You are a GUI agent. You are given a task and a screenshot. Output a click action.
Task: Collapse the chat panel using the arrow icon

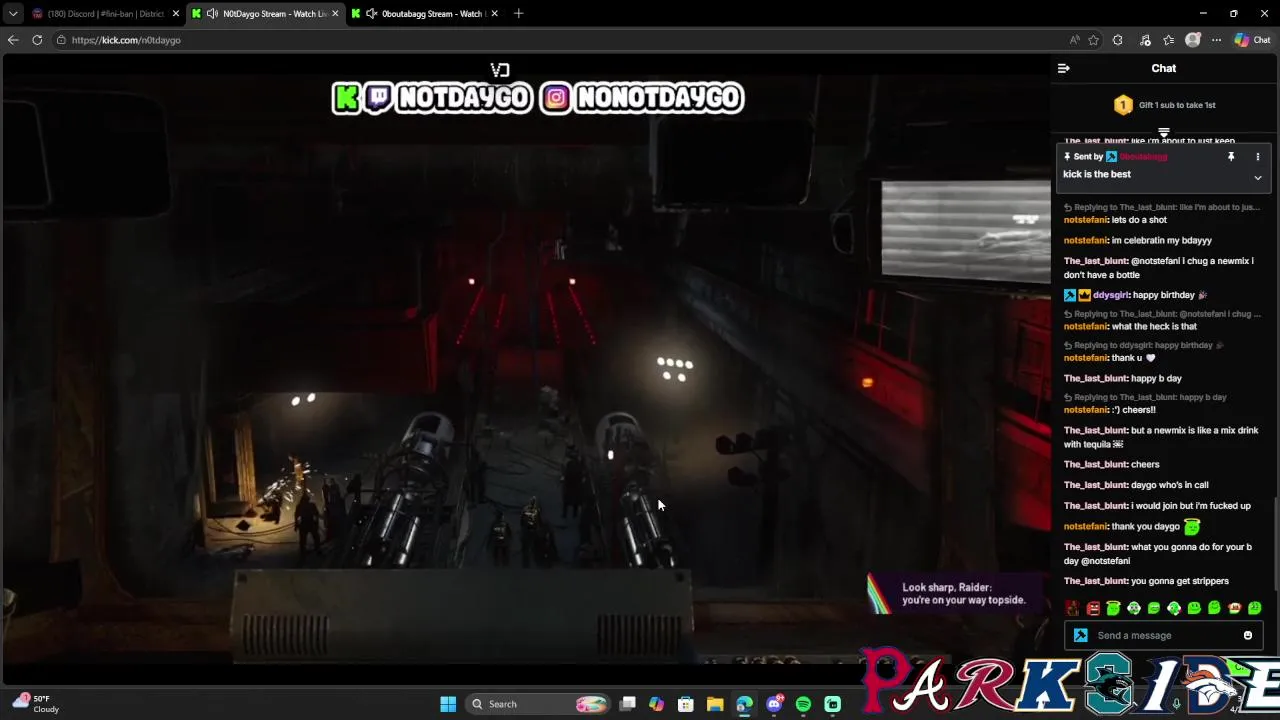point(1063,68)
